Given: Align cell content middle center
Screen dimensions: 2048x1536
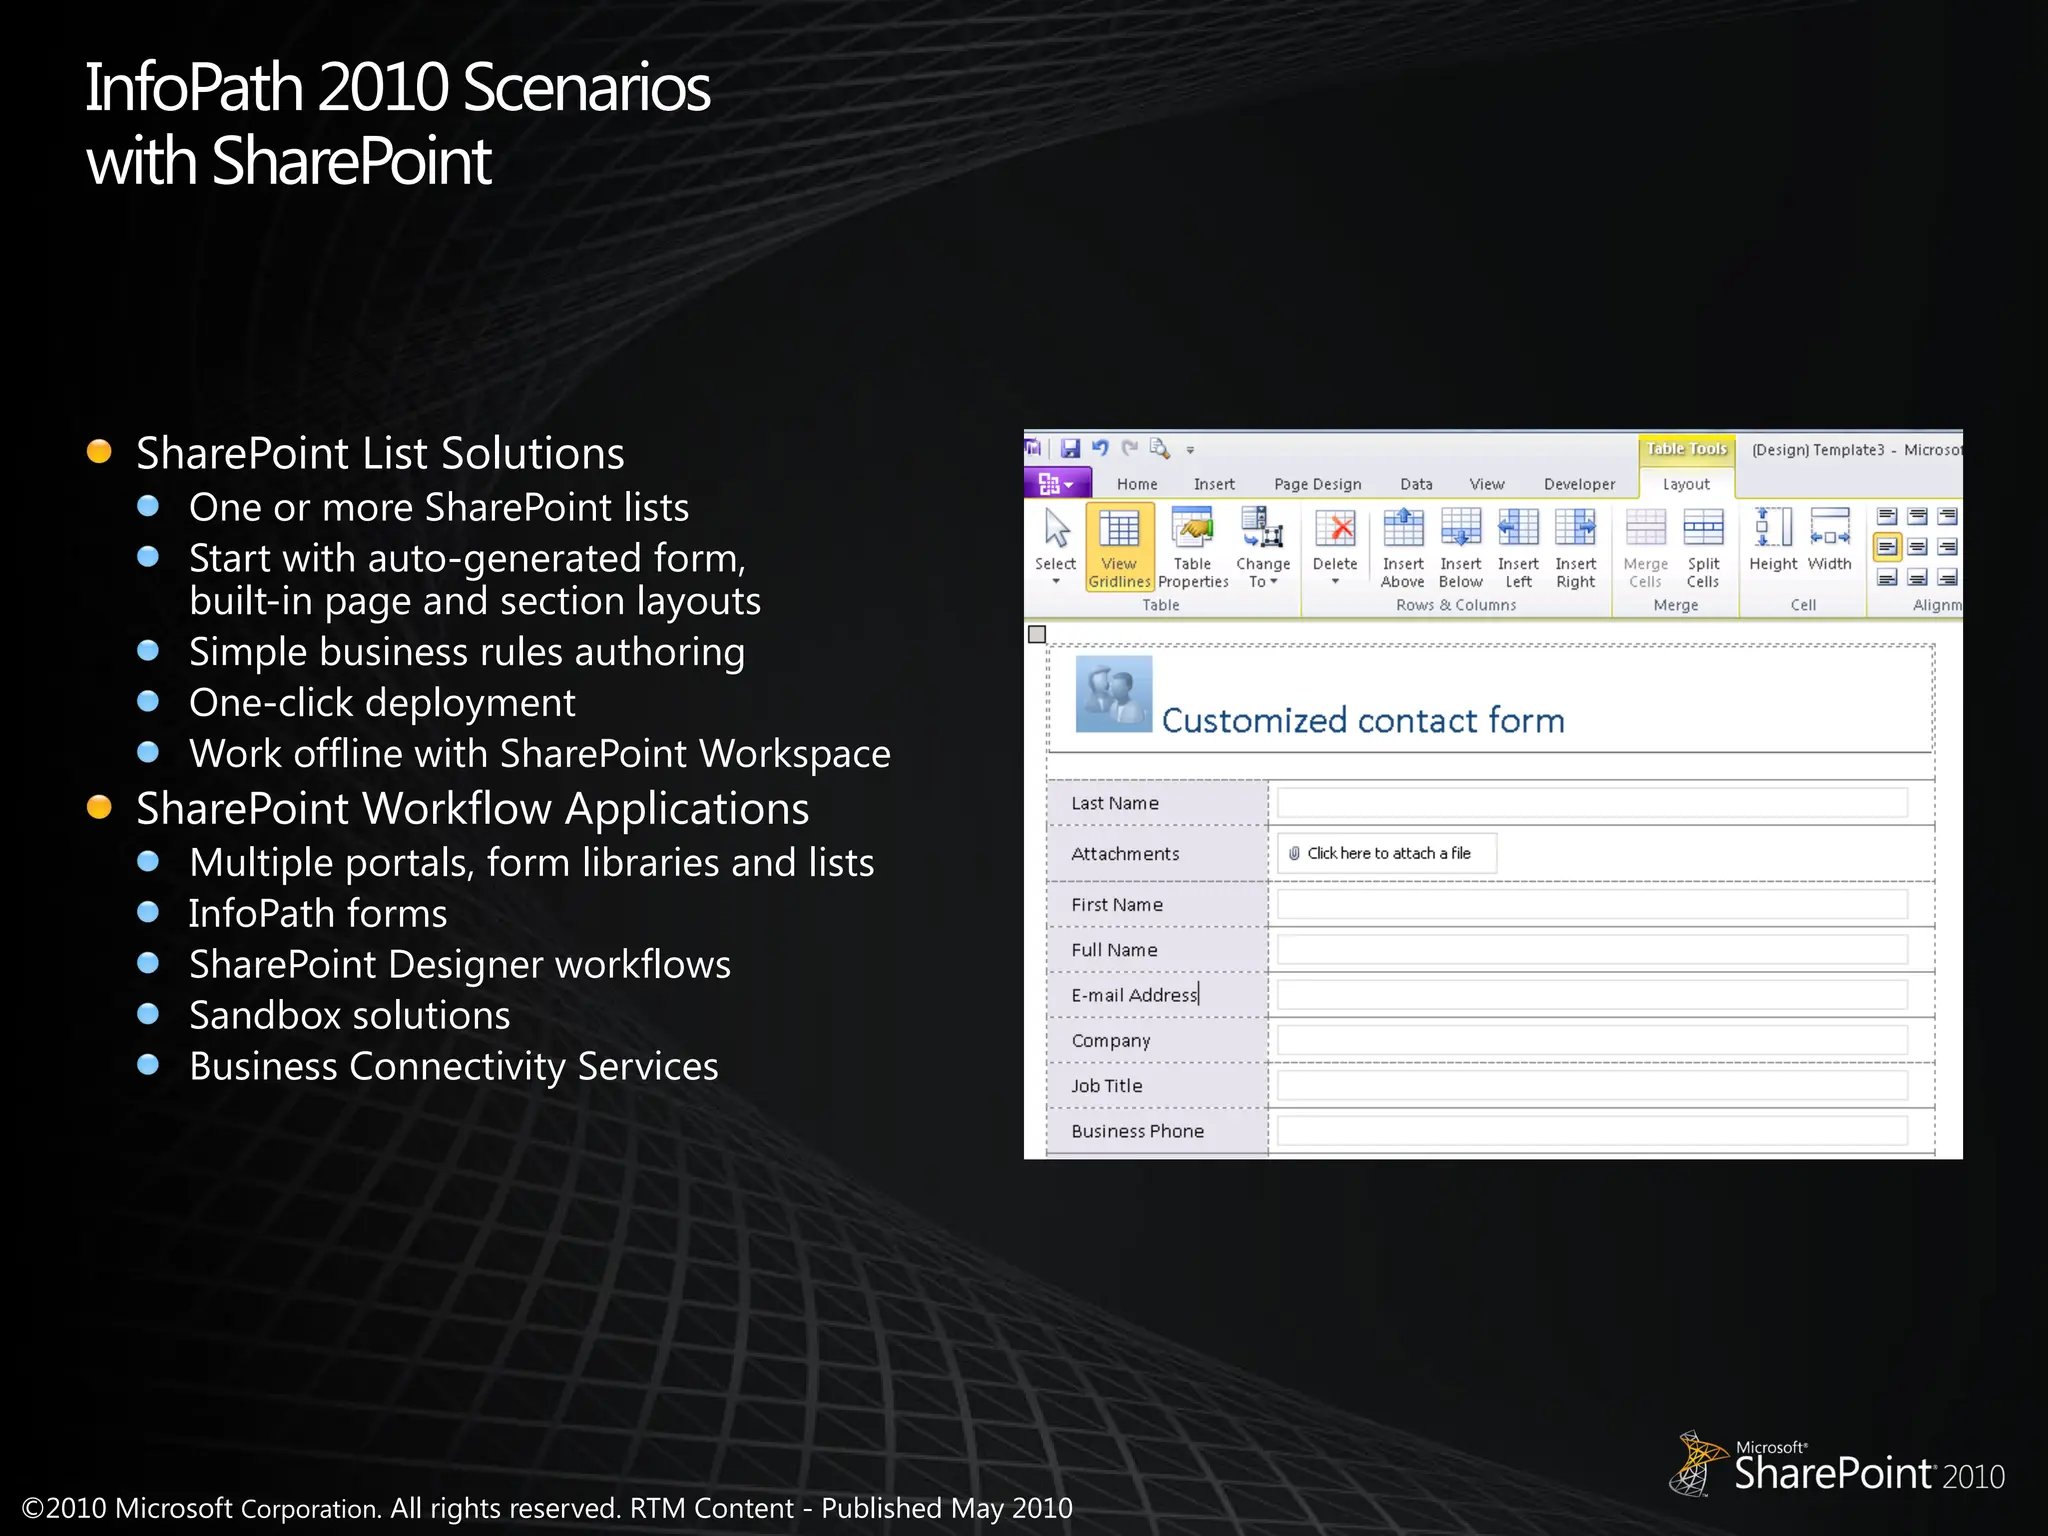Looking at the screenshot, I should pos(1917,547).
